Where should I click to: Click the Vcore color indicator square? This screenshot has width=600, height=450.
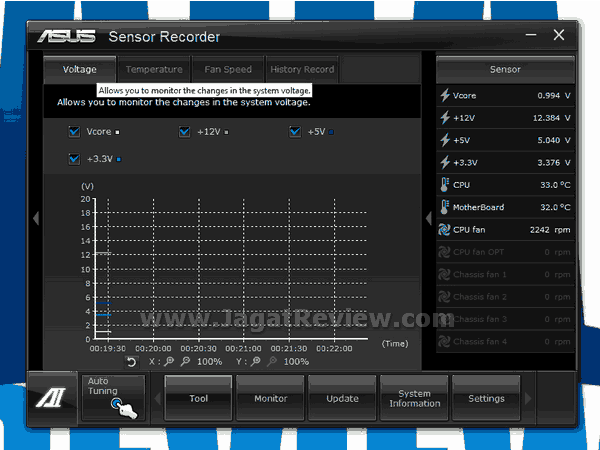(x=117, y=132)
